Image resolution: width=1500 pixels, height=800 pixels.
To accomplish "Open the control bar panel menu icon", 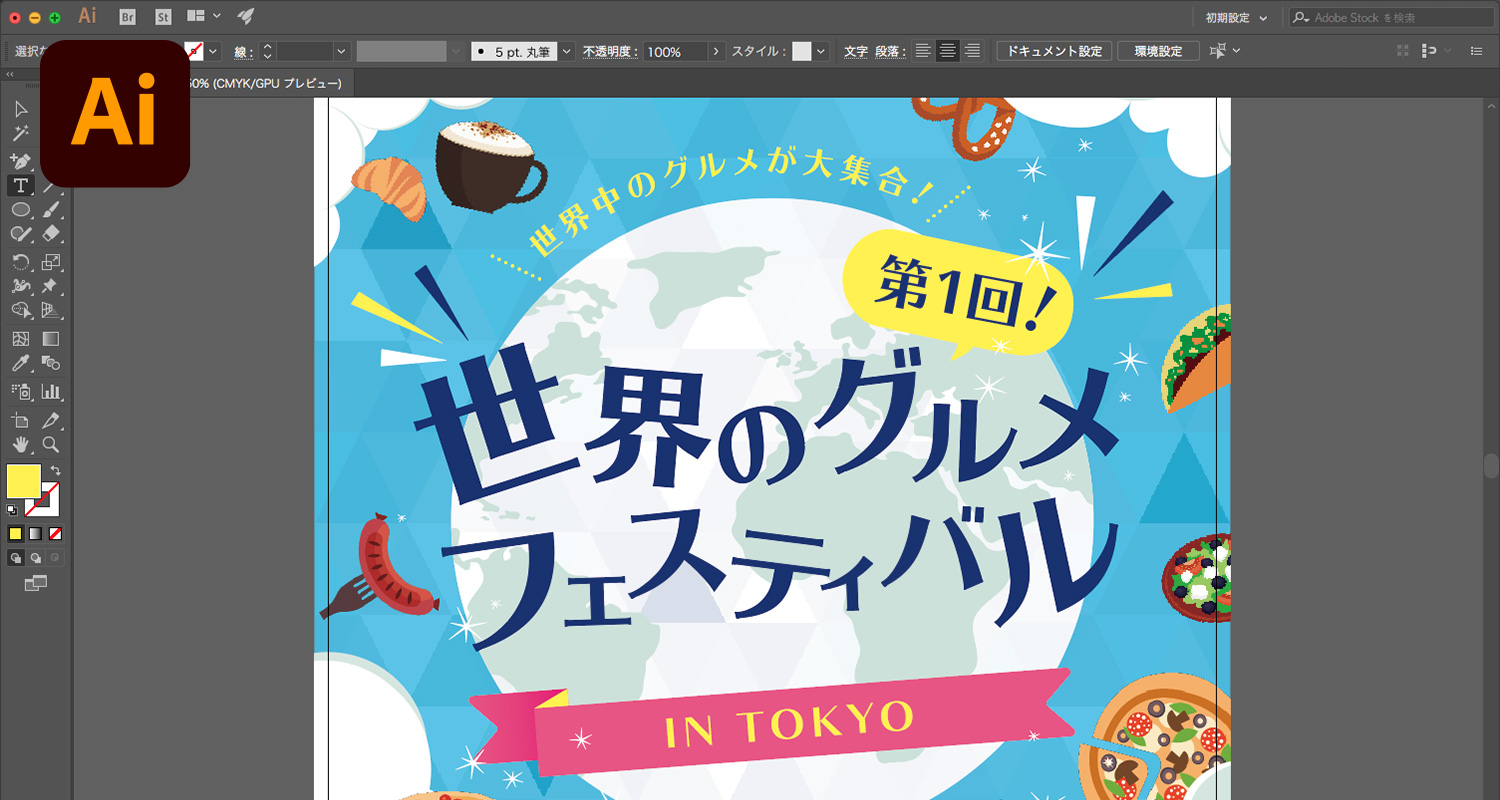I will click(1476, 51).
